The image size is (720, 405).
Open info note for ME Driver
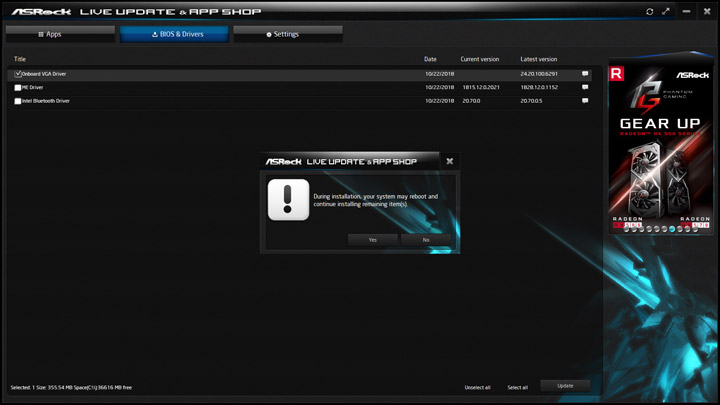tap(585, 87)
